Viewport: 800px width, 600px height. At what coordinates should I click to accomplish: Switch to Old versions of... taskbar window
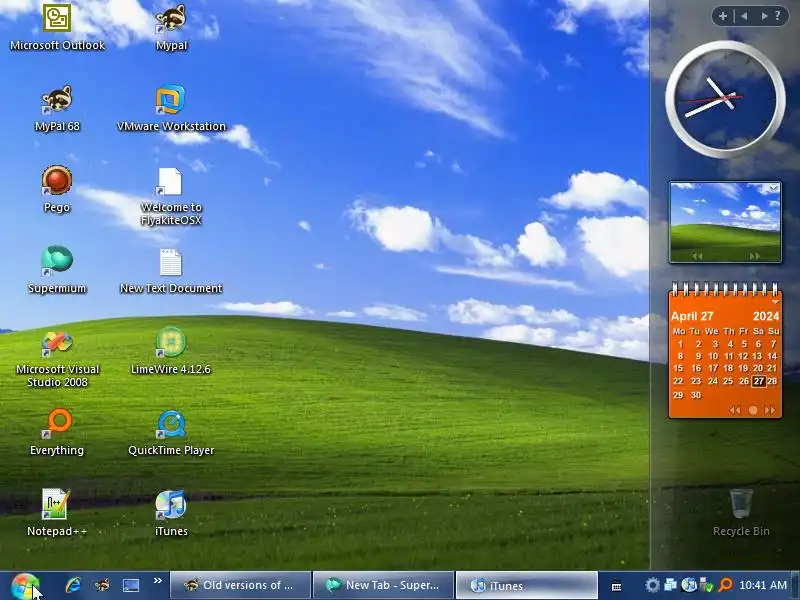click(x=240, y=585)
